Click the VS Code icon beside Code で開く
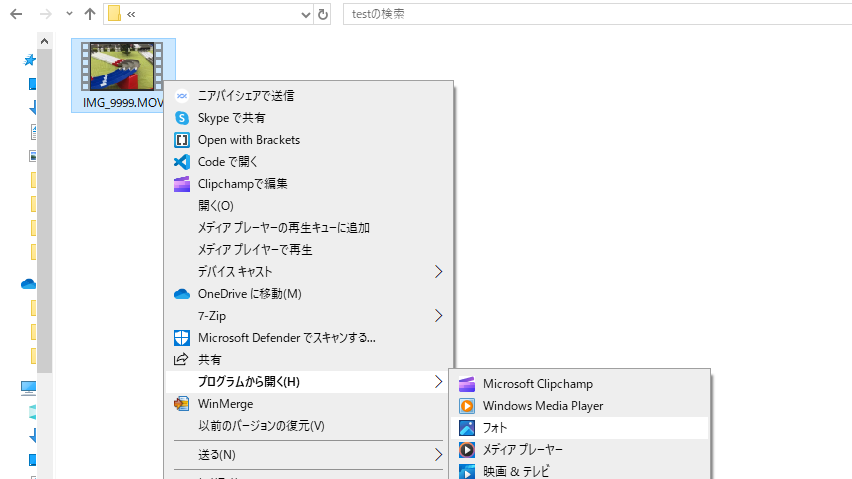The width and height of the screenshot is (852, 479). [181, 162]
